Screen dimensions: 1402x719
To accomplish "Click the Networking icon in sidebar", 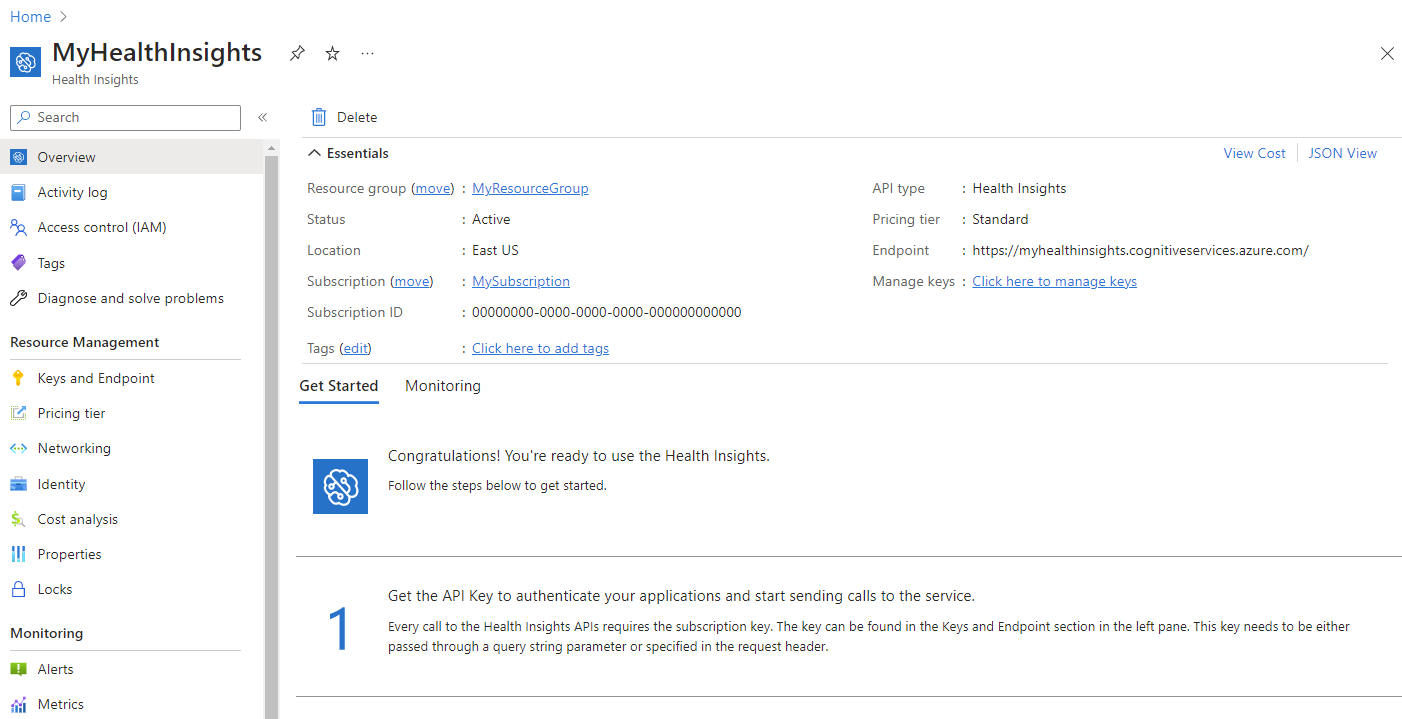I will pyautogui.click(x=18, y=448).
